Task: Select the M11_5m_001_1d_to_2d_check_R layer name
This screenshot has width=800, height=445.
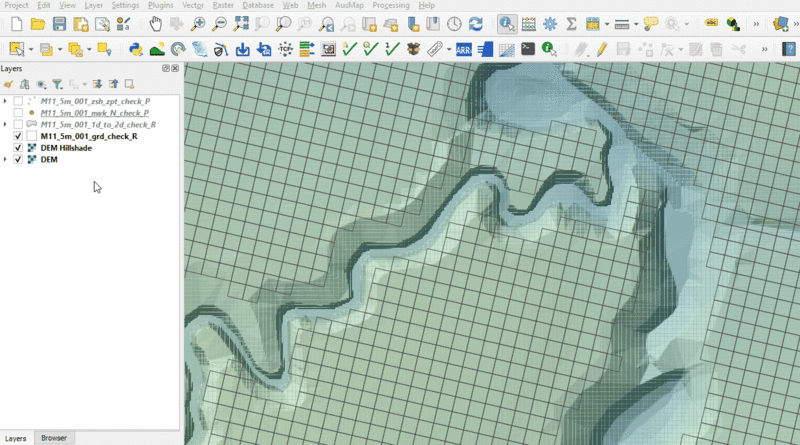Action: point(98,125)
